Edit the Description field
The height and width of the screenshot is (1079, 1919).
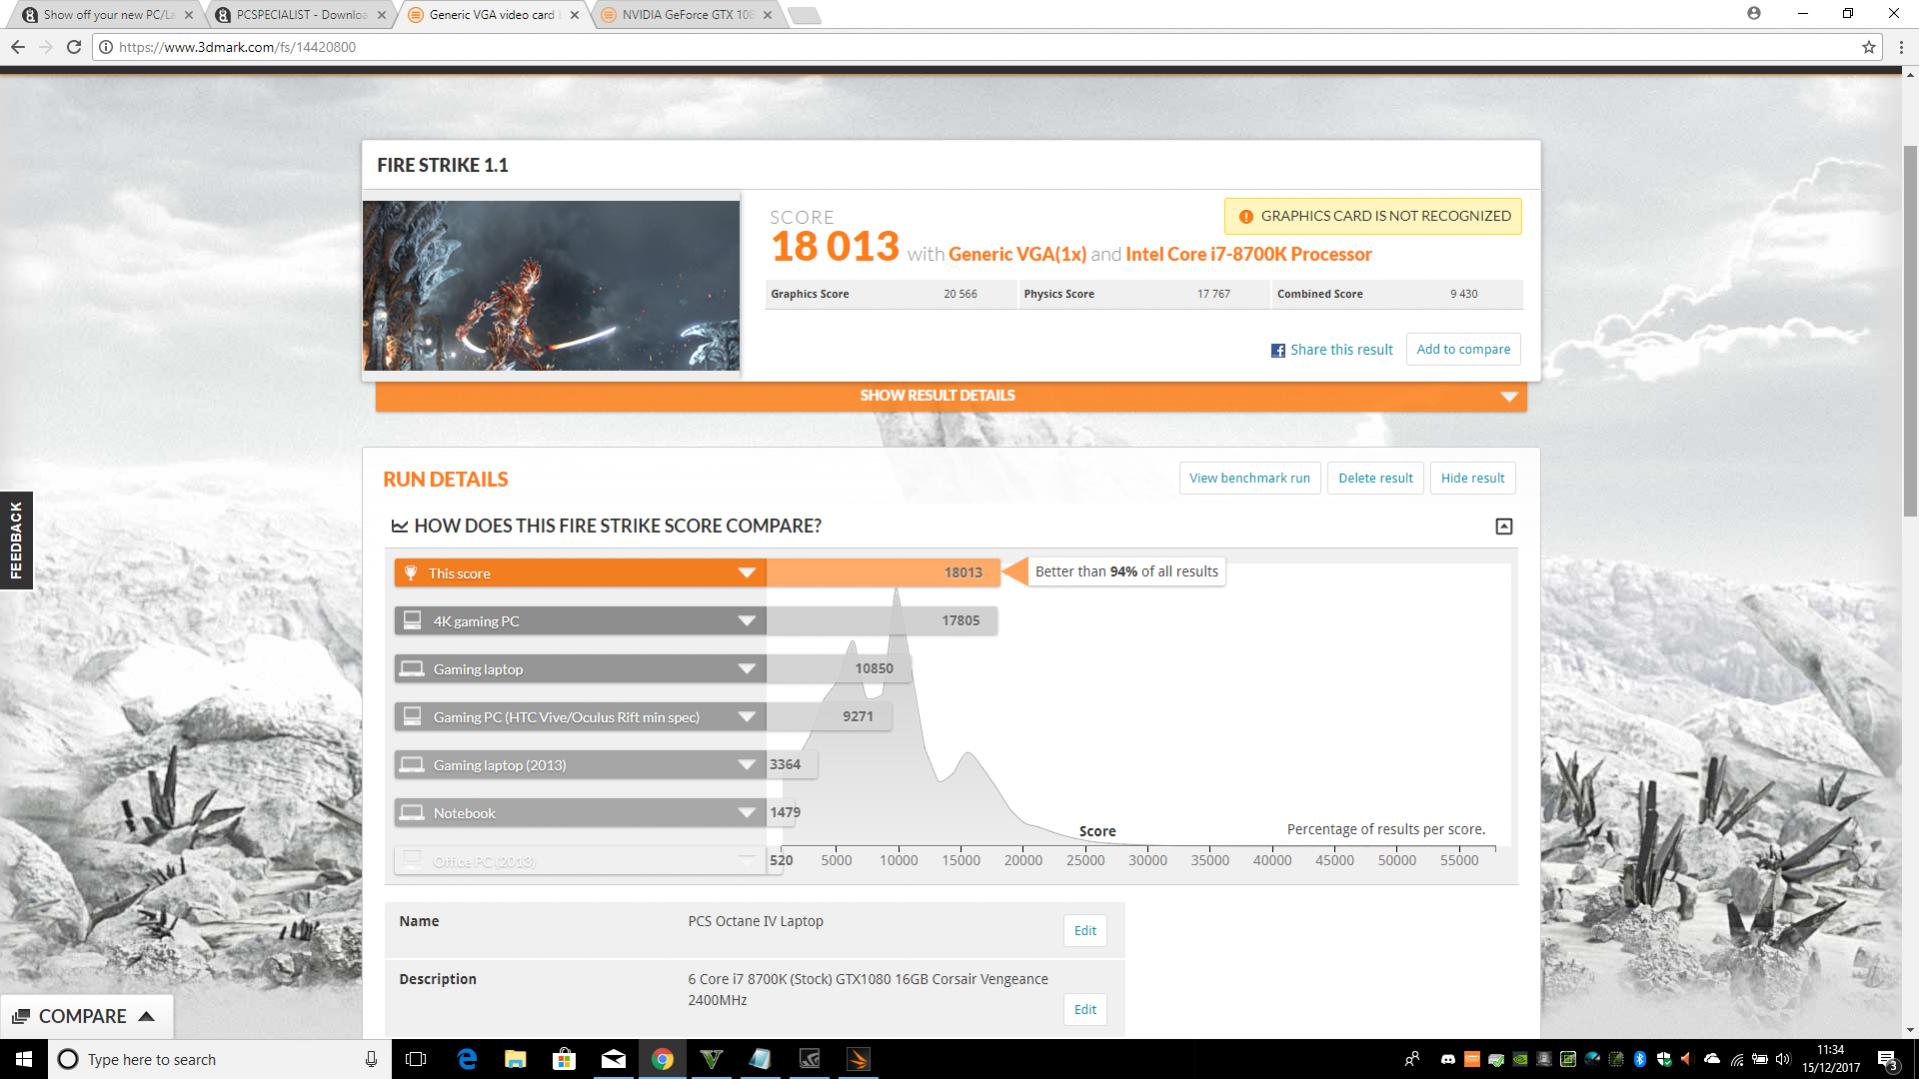(x=1085, y=1010)
